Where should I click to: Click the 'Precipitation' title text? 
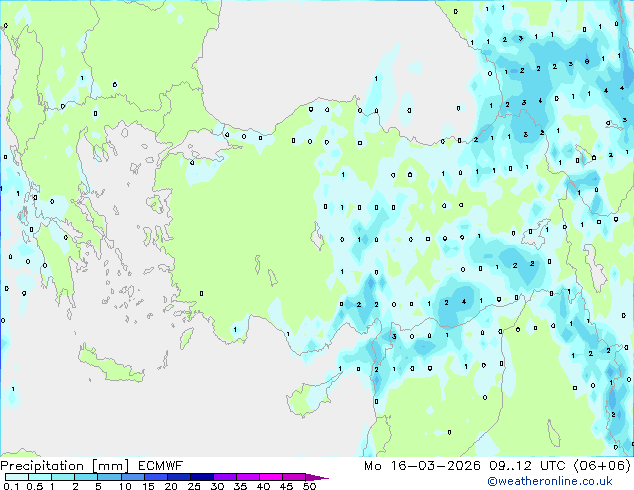coord(42,466)
